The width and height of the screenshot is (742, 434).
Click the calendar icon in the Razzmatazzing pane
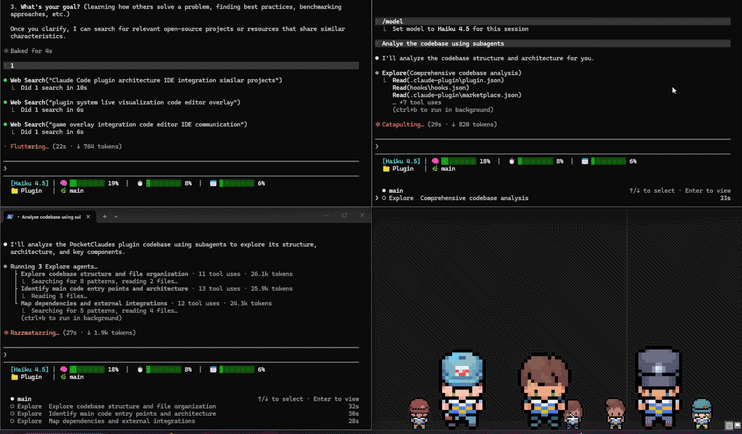pyautogui.click(x=213, y=370)
